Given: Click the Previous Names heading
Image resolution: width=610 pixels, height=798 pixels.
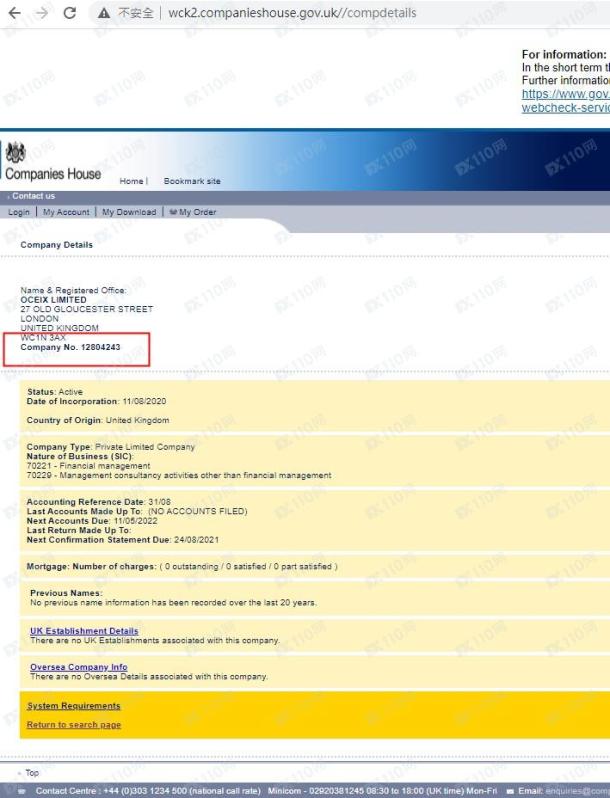Looking at the screenshot, I should pos(66,593).
